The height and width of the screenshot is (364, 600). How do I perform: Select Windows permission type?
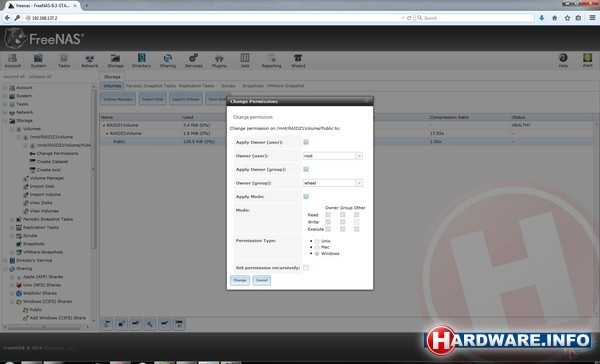pyautogui.click(x=317, y=253)
